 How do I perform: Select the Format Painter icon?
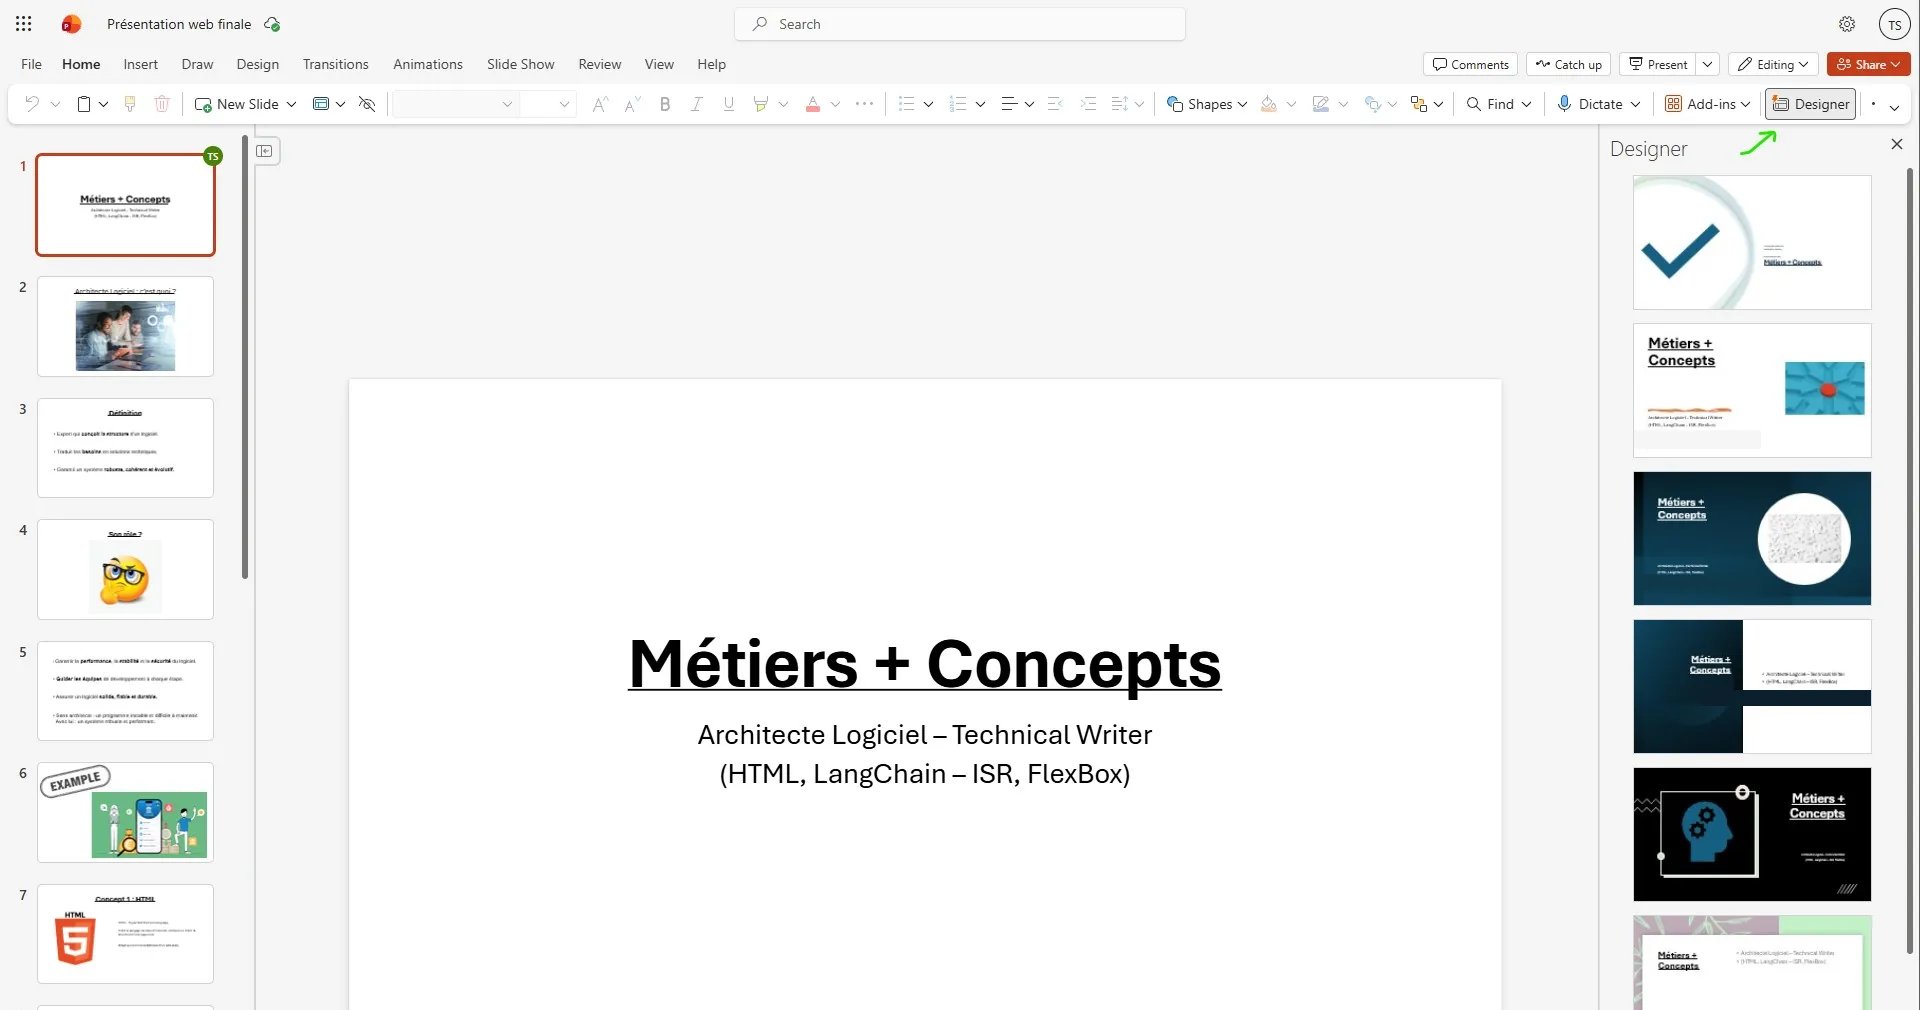tap(130, 104)
